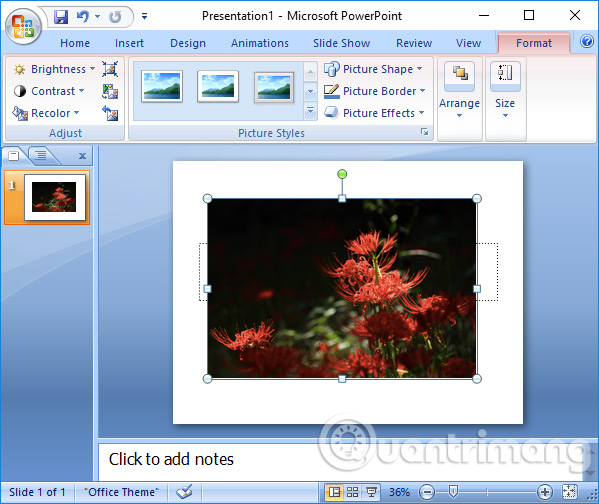Click the zoom in plus button
The width and height of the screenshot is (599, 504).
click(x=545, y=492)
